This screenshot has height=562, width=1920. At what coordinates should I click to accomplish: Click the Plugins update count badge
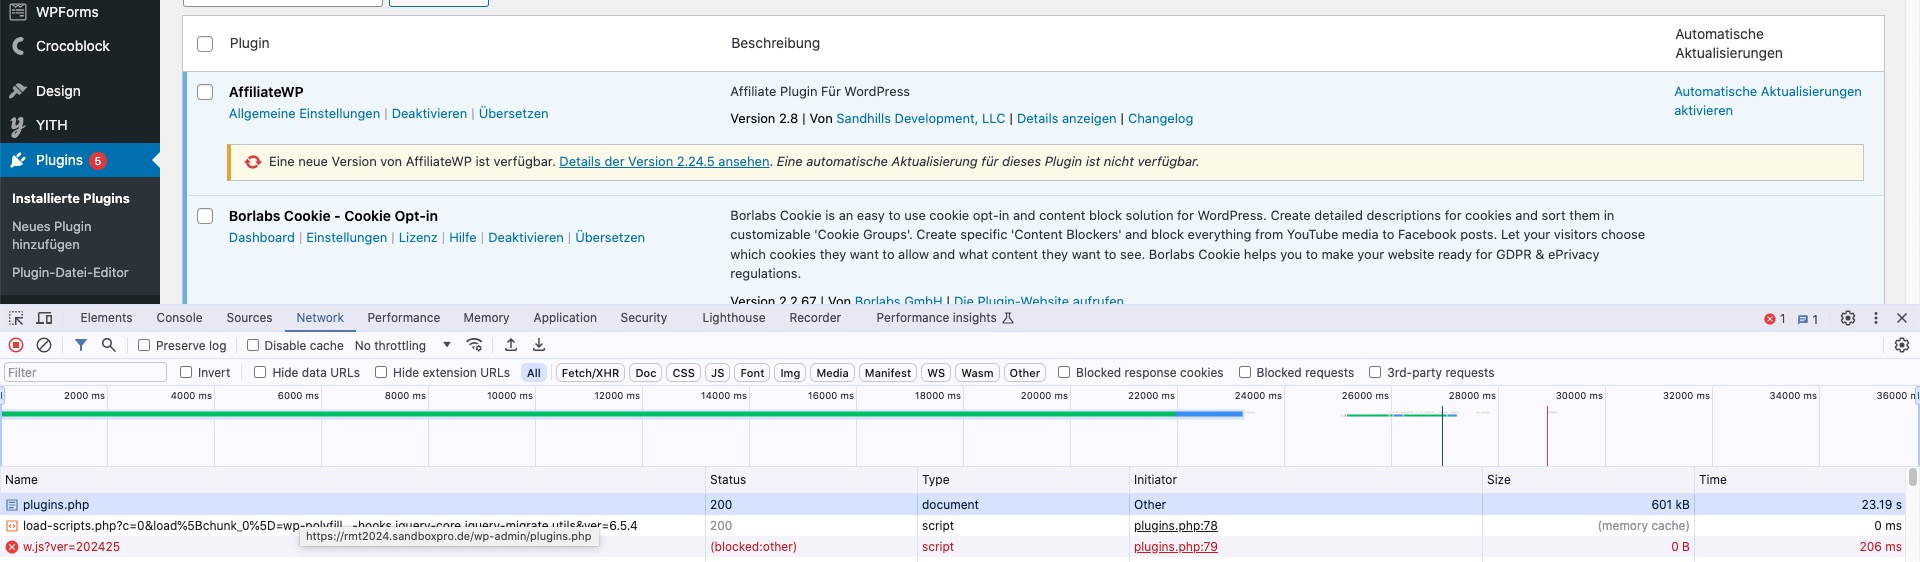click(98, 161)
